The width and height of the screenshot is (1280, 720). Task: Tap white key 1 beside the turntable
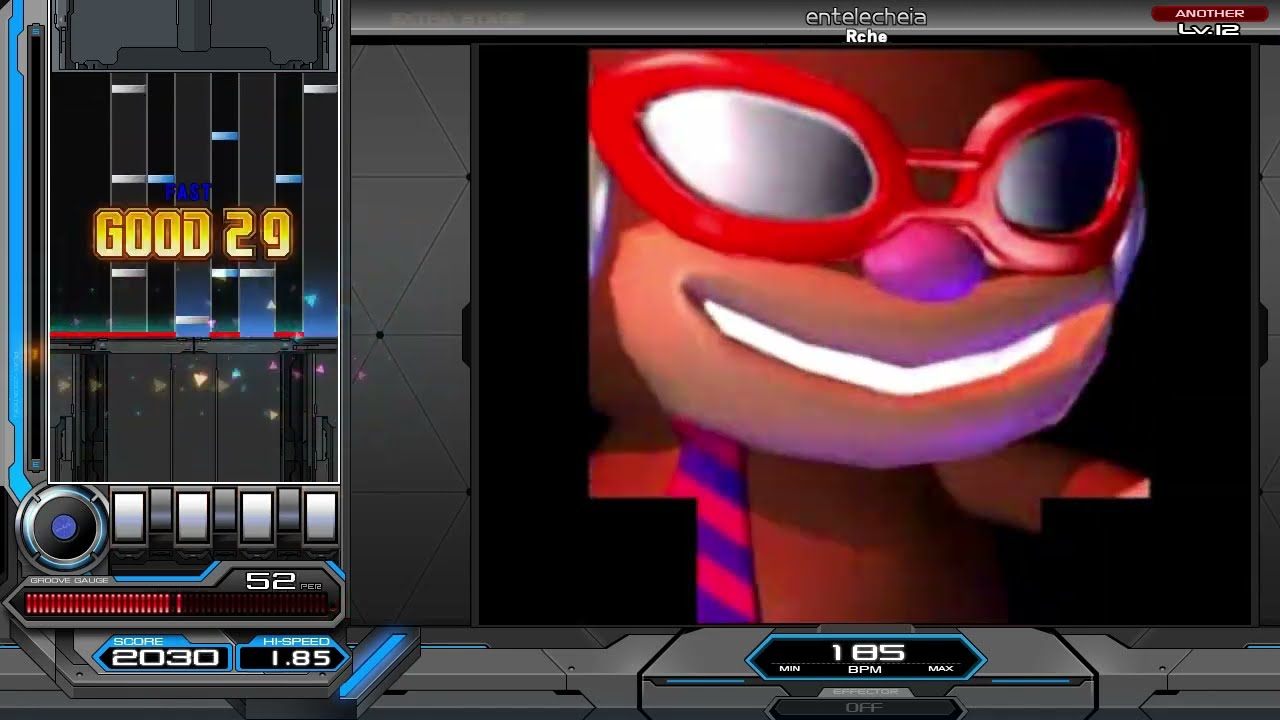129,517
